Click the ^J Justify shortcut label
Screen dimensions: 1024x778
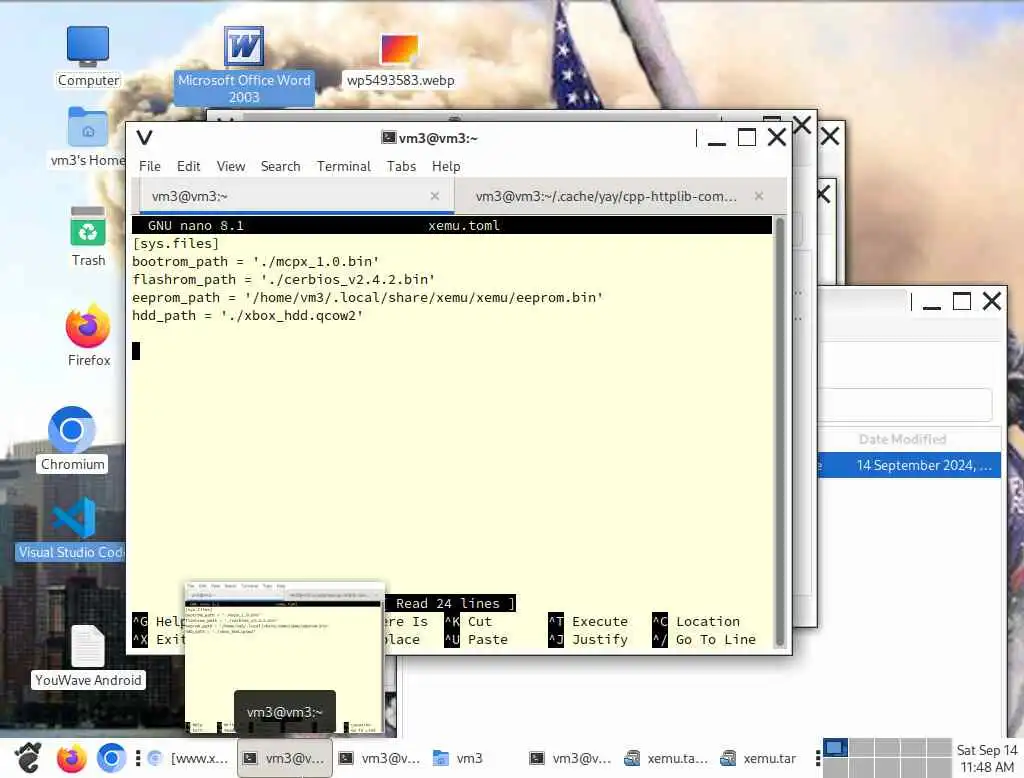tap(588, 640)
